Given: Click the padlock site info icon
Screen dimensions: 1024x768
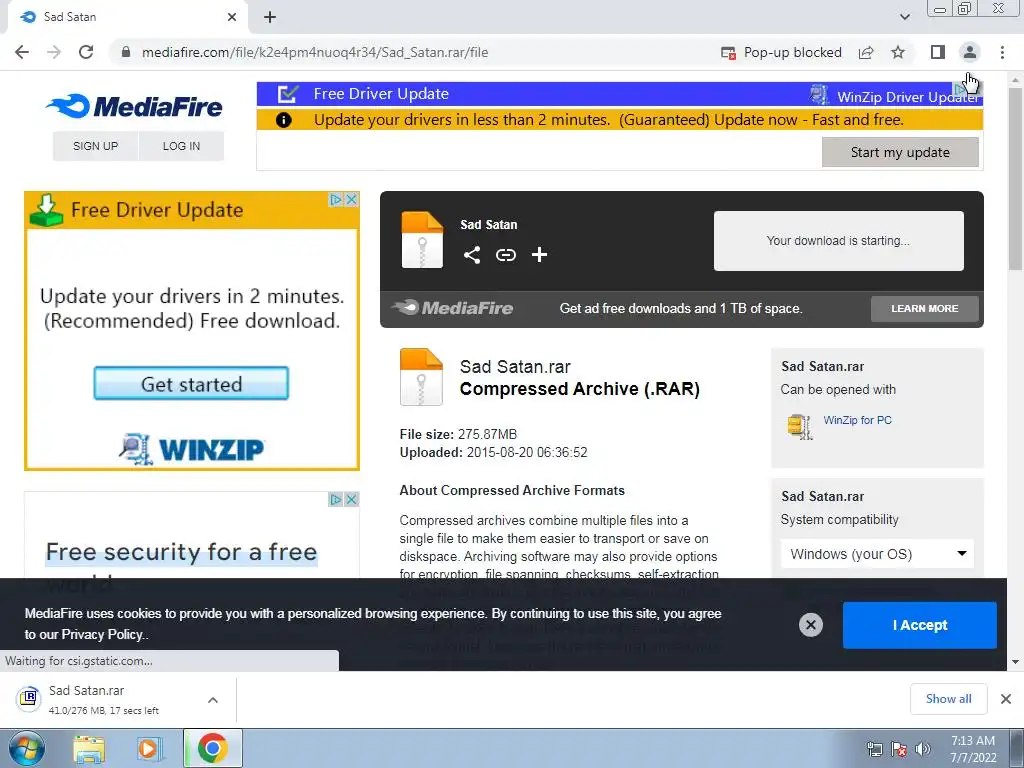Looking at the screenshot, I should (126, 52).
